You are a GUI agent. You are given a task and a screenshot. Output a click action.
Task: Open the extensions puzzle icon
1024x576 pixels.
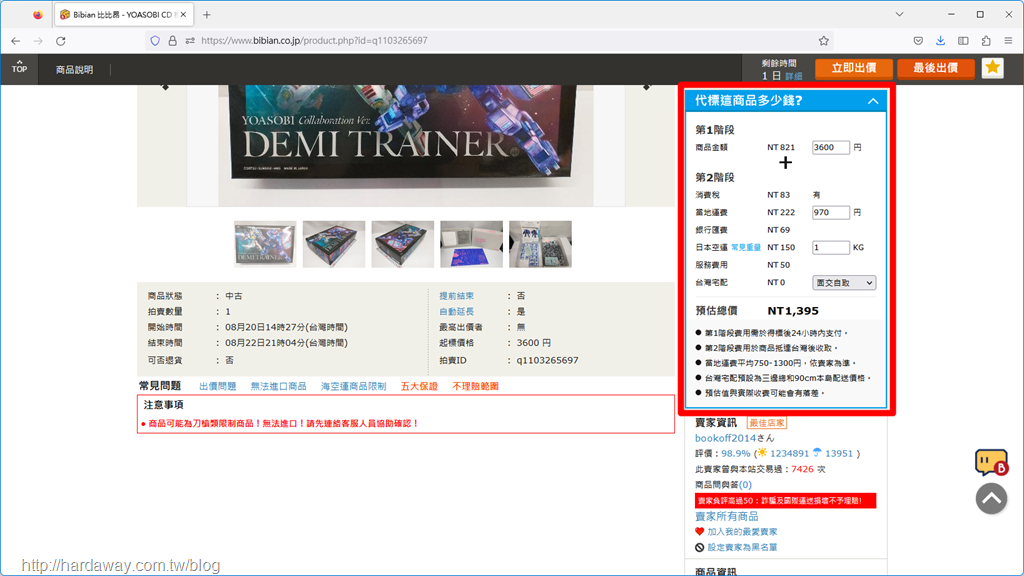986,40
